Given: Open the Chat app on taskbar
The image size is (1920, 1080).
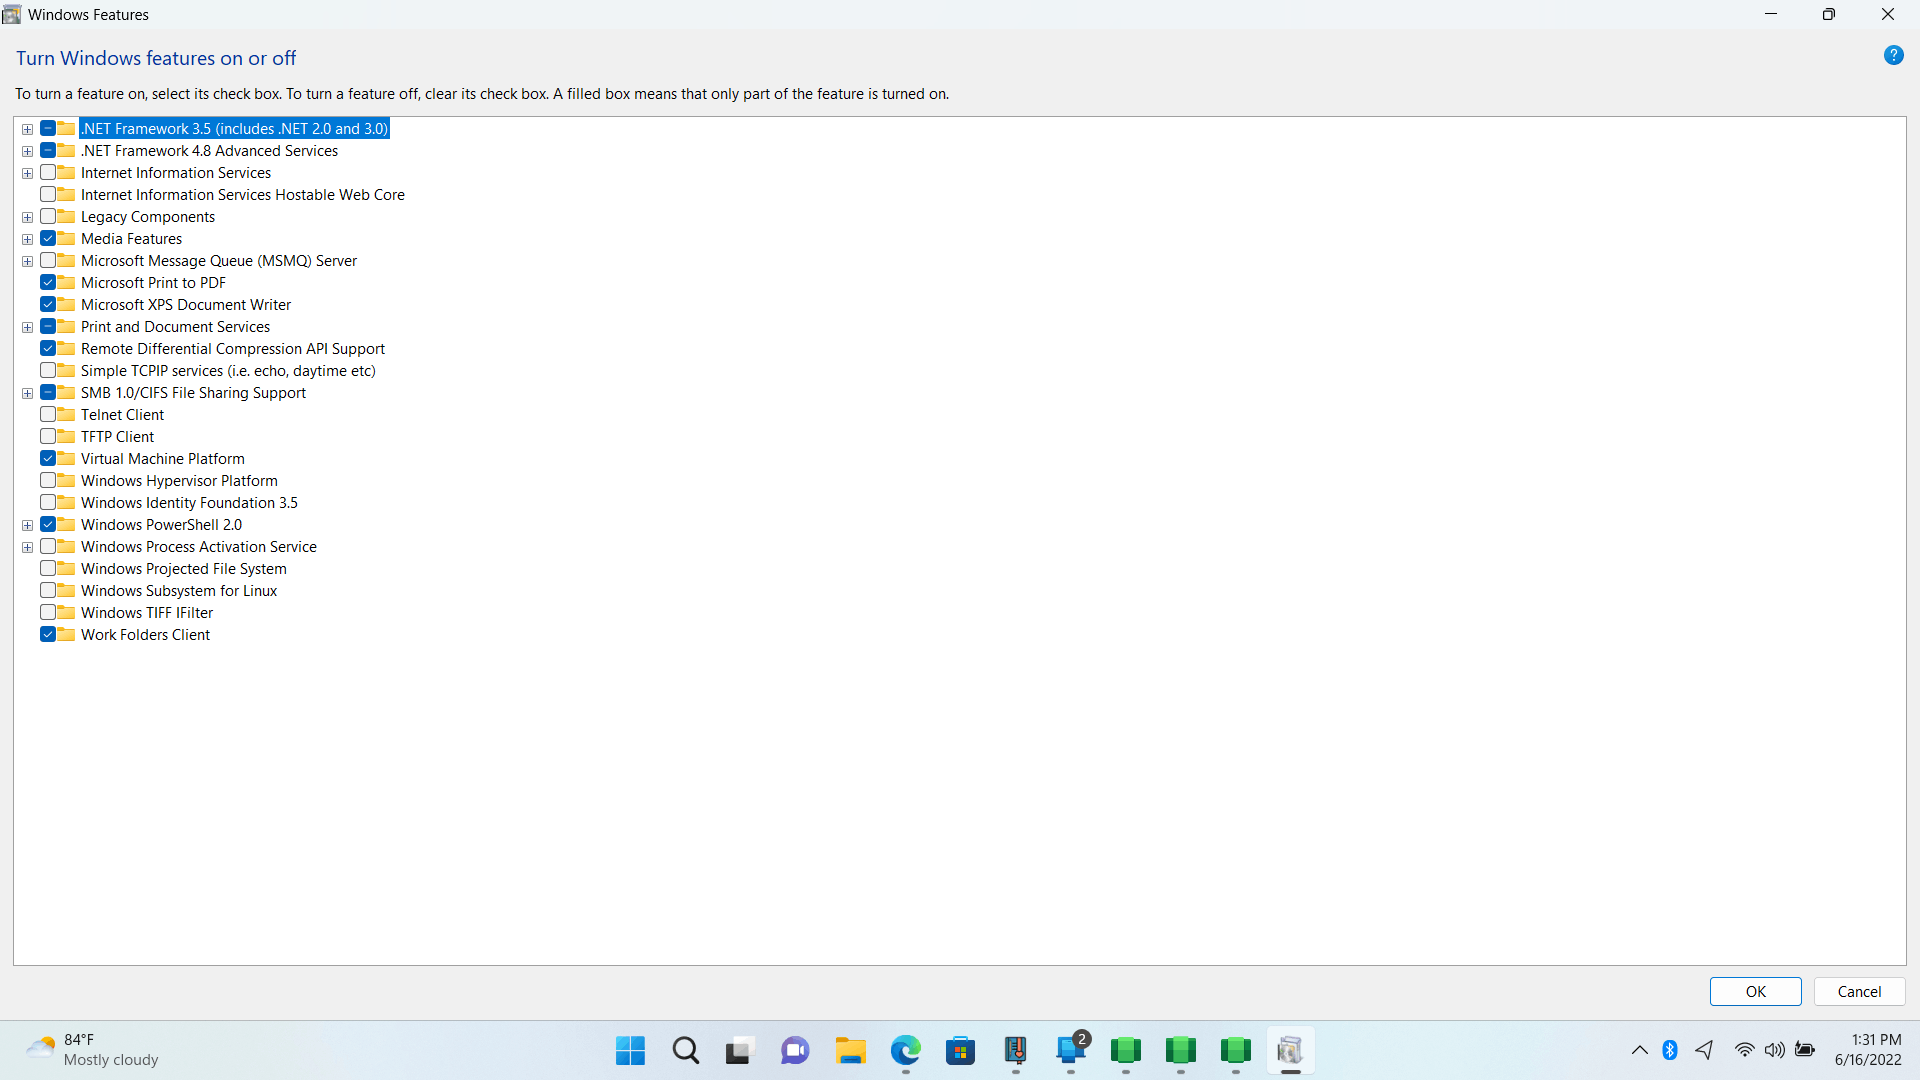Looking at the screenshot, I should point(795,1051).
